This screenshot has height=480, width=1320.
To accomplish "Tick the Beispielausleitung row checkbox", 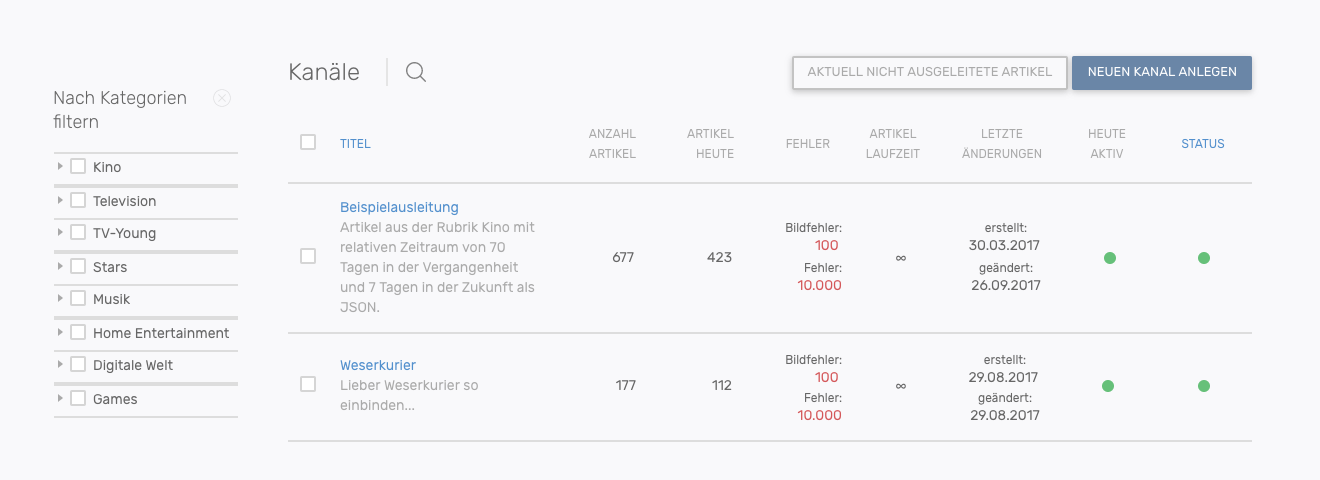I will [x=308, y=257].
